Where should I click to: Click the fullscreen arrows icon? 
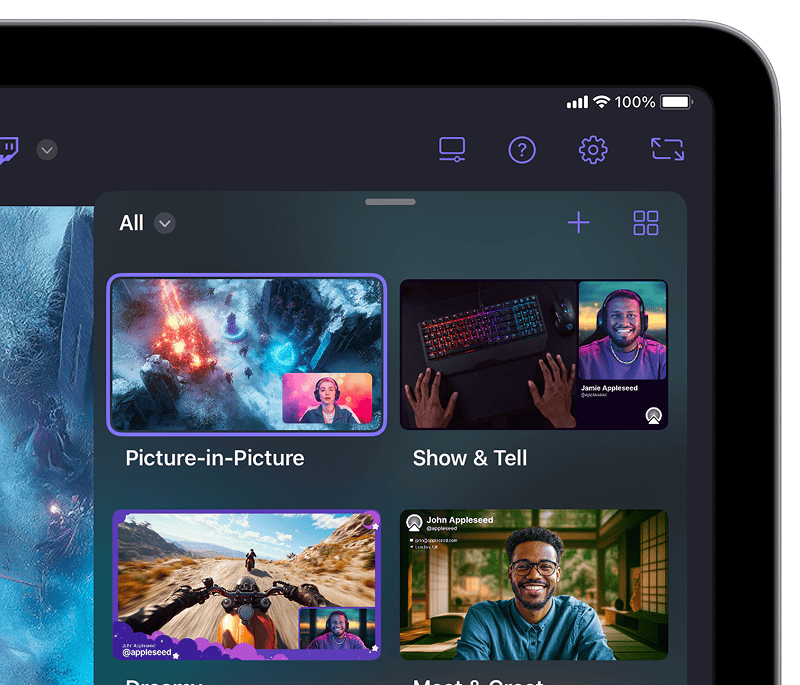pyautogui.click(x=667, y=149)
